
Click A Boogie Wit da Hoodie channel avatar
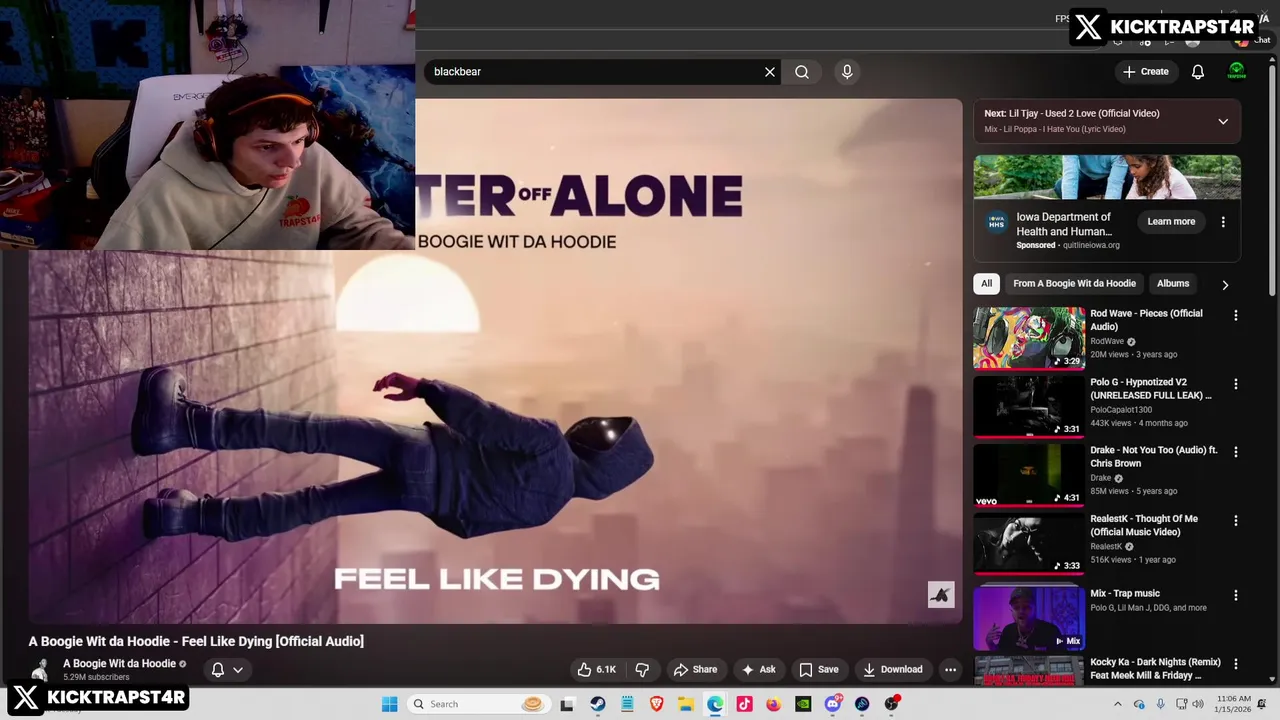[x=41, y=670]
